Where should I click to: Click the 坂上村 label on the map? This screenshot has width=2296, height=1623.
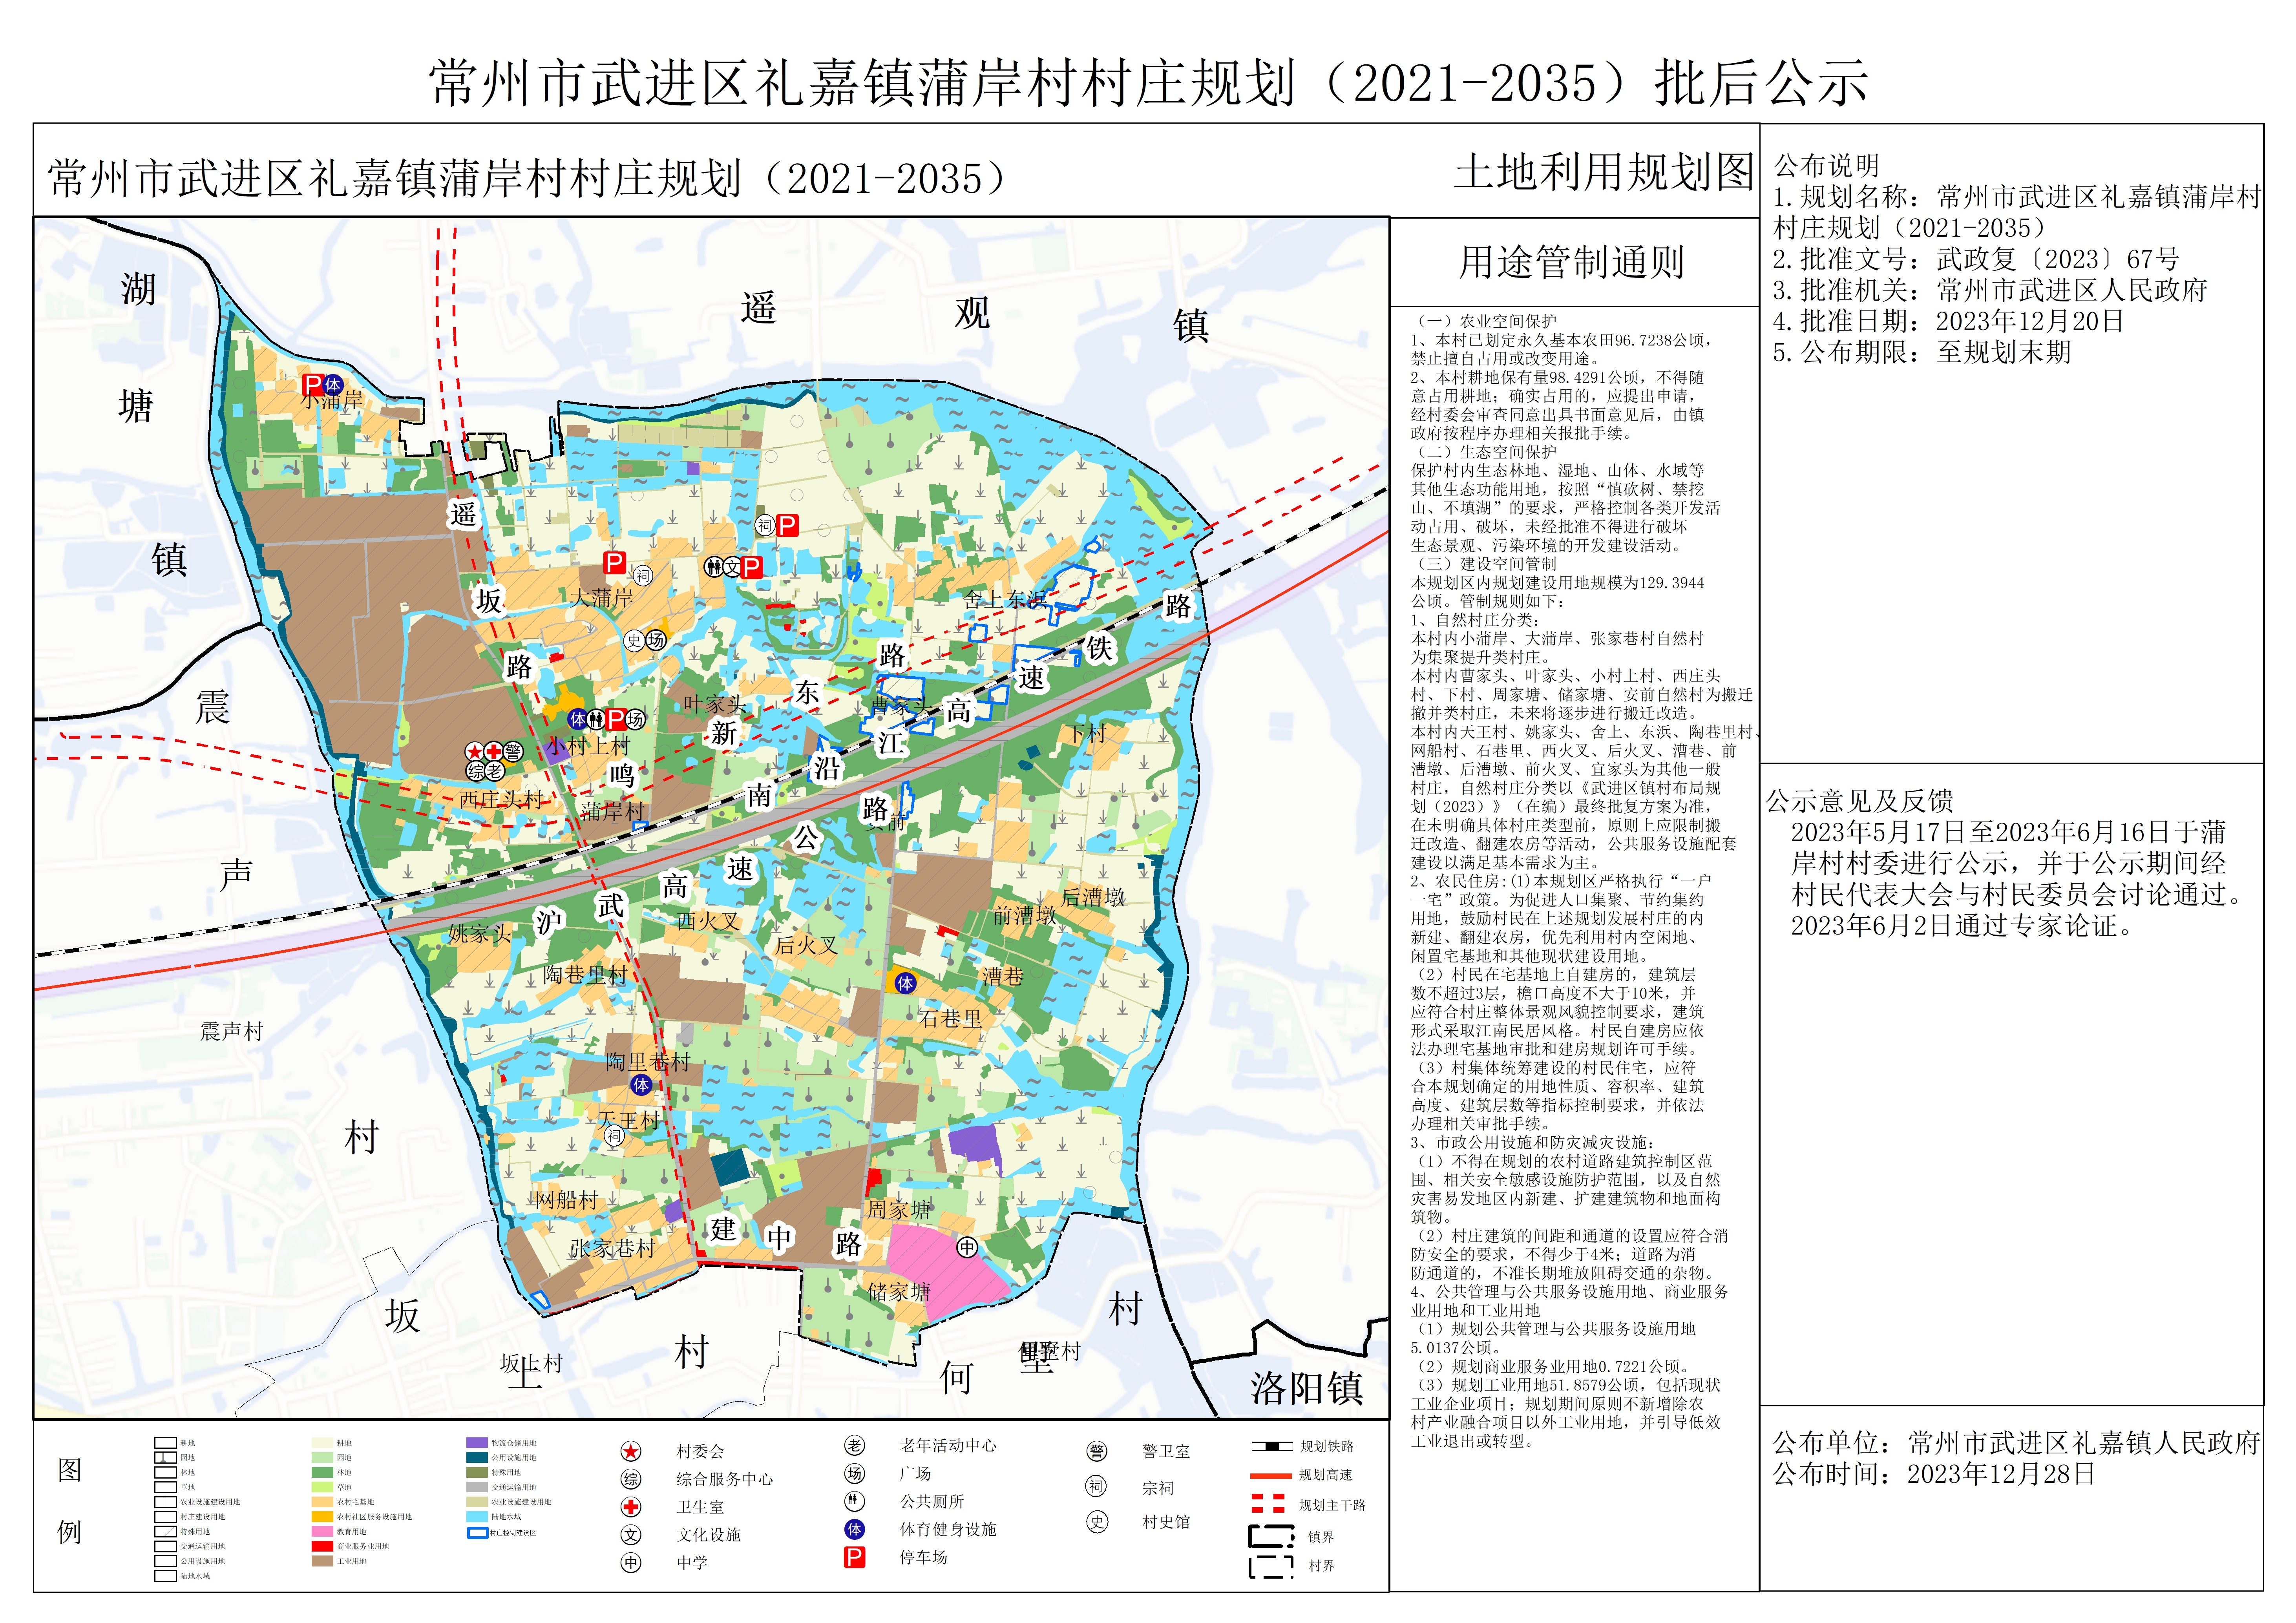(x=532, y=1364)
